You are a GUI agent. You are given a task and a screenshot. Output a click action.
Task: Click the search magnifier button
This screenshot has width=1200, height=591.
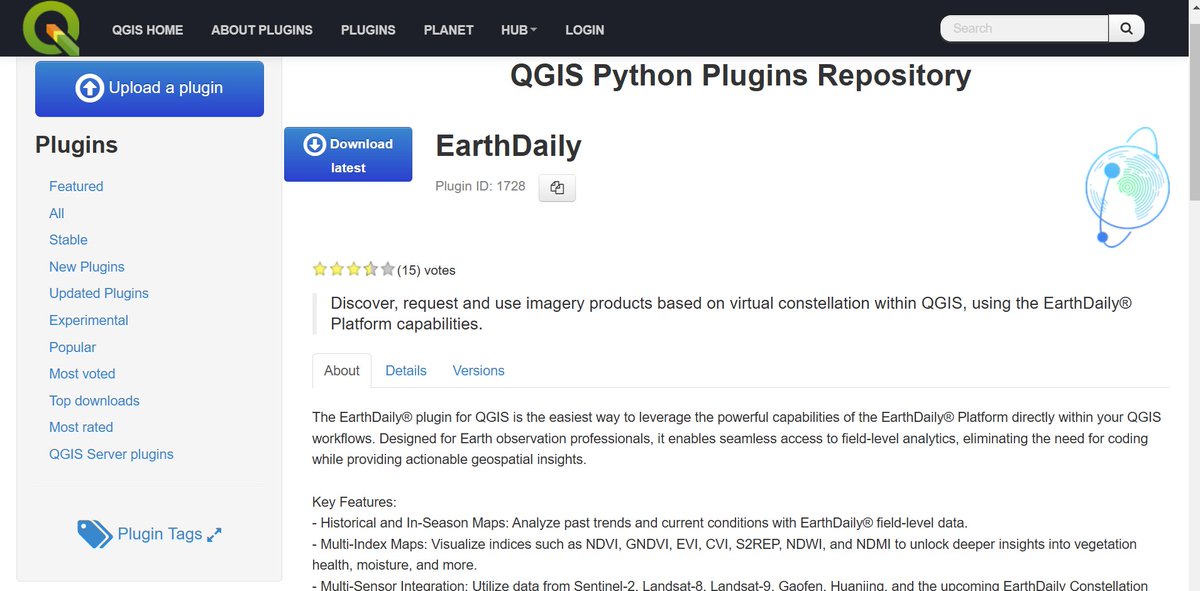1126,28
